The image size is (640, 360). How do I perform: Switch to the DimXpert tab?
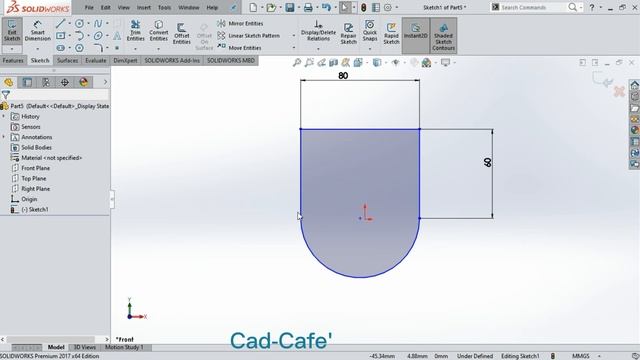pos(125,60)
